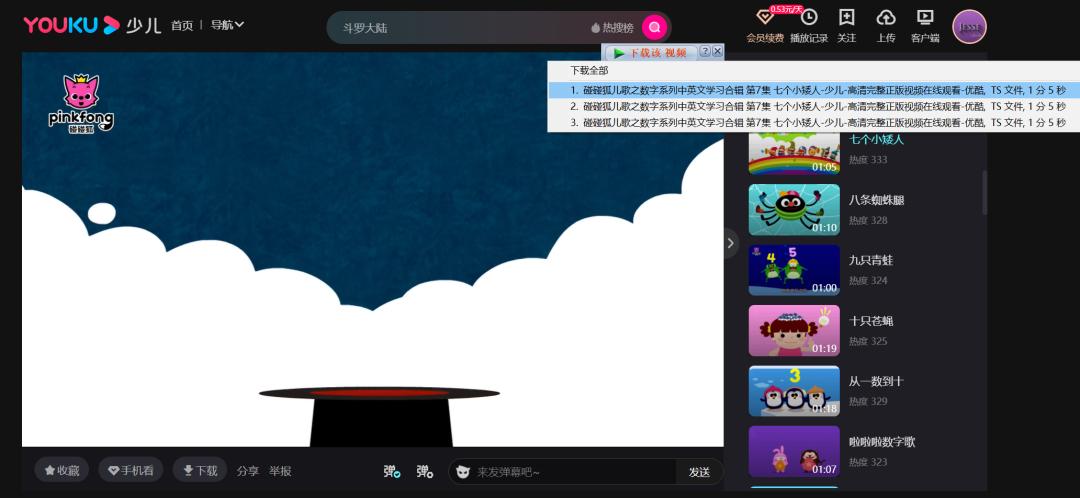This screenshot has width=1080, height=498.
Task: Click the 上传 cloud upload icon
Action: pos(886,17)
